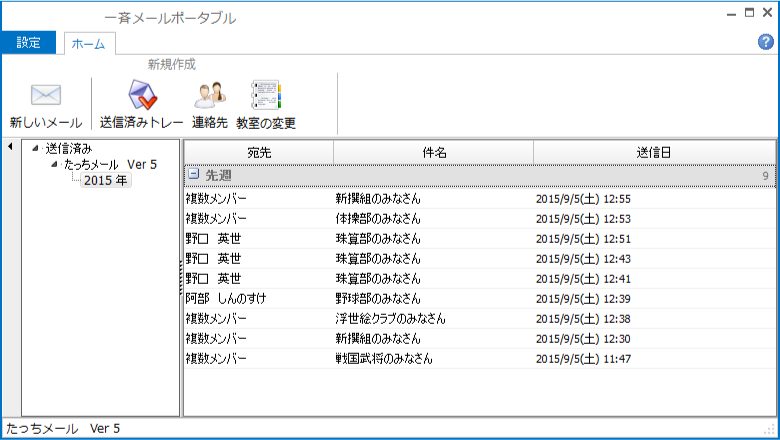Open the 送信済みトレー icon
The height and width of the screenshot is (440, 780).
tap(142, 94)
